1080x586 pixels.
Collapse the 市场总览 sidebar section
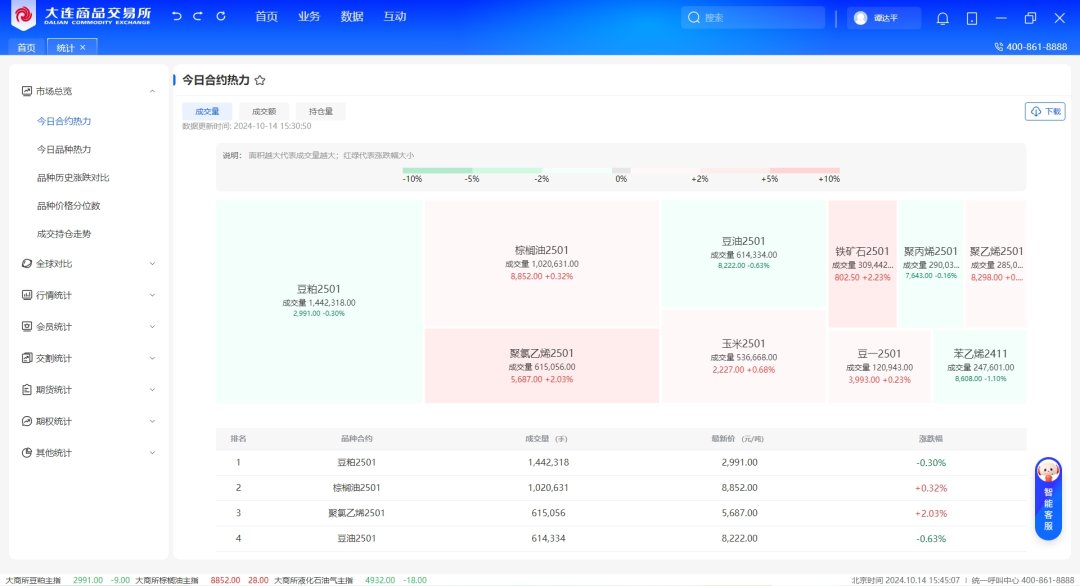pos(152,91)
